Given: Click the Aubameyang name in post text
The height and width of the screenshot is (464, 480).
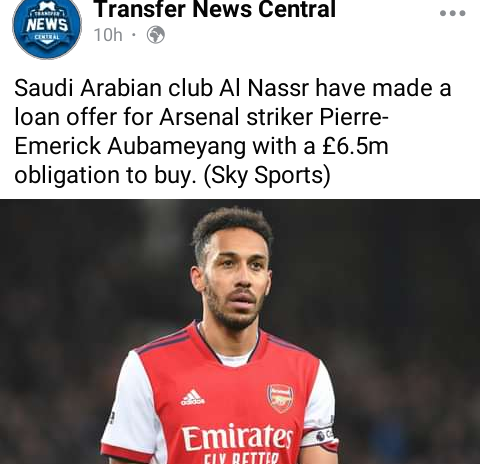Looking at the screenshot, I should tap(177, 147).
